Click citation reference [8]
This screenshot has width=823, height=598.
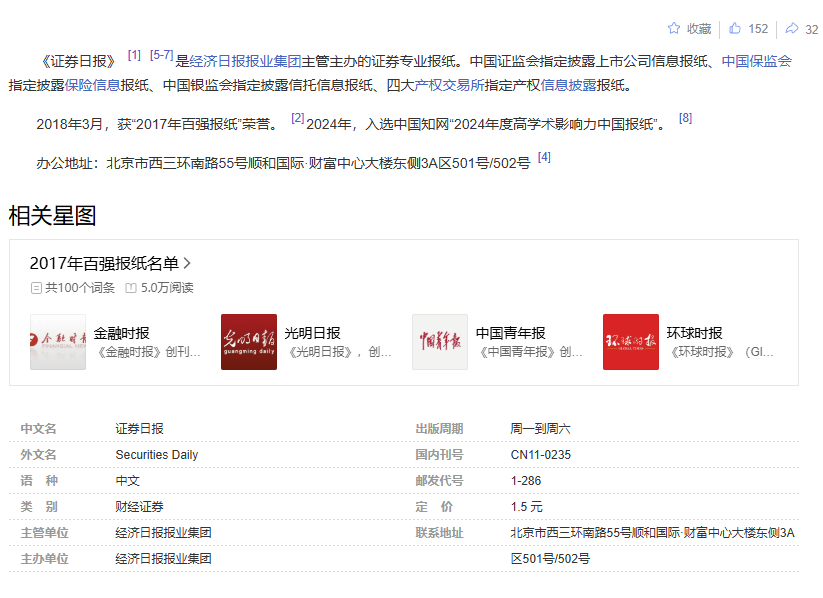pyautogui.click(x=685, y=118)
